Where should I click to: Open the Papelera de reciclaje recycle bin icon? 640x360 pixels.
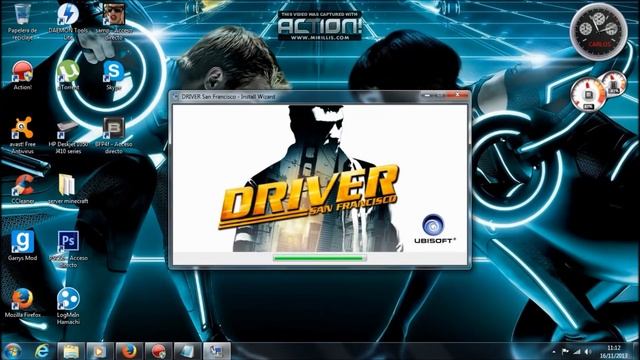point(22,21)
